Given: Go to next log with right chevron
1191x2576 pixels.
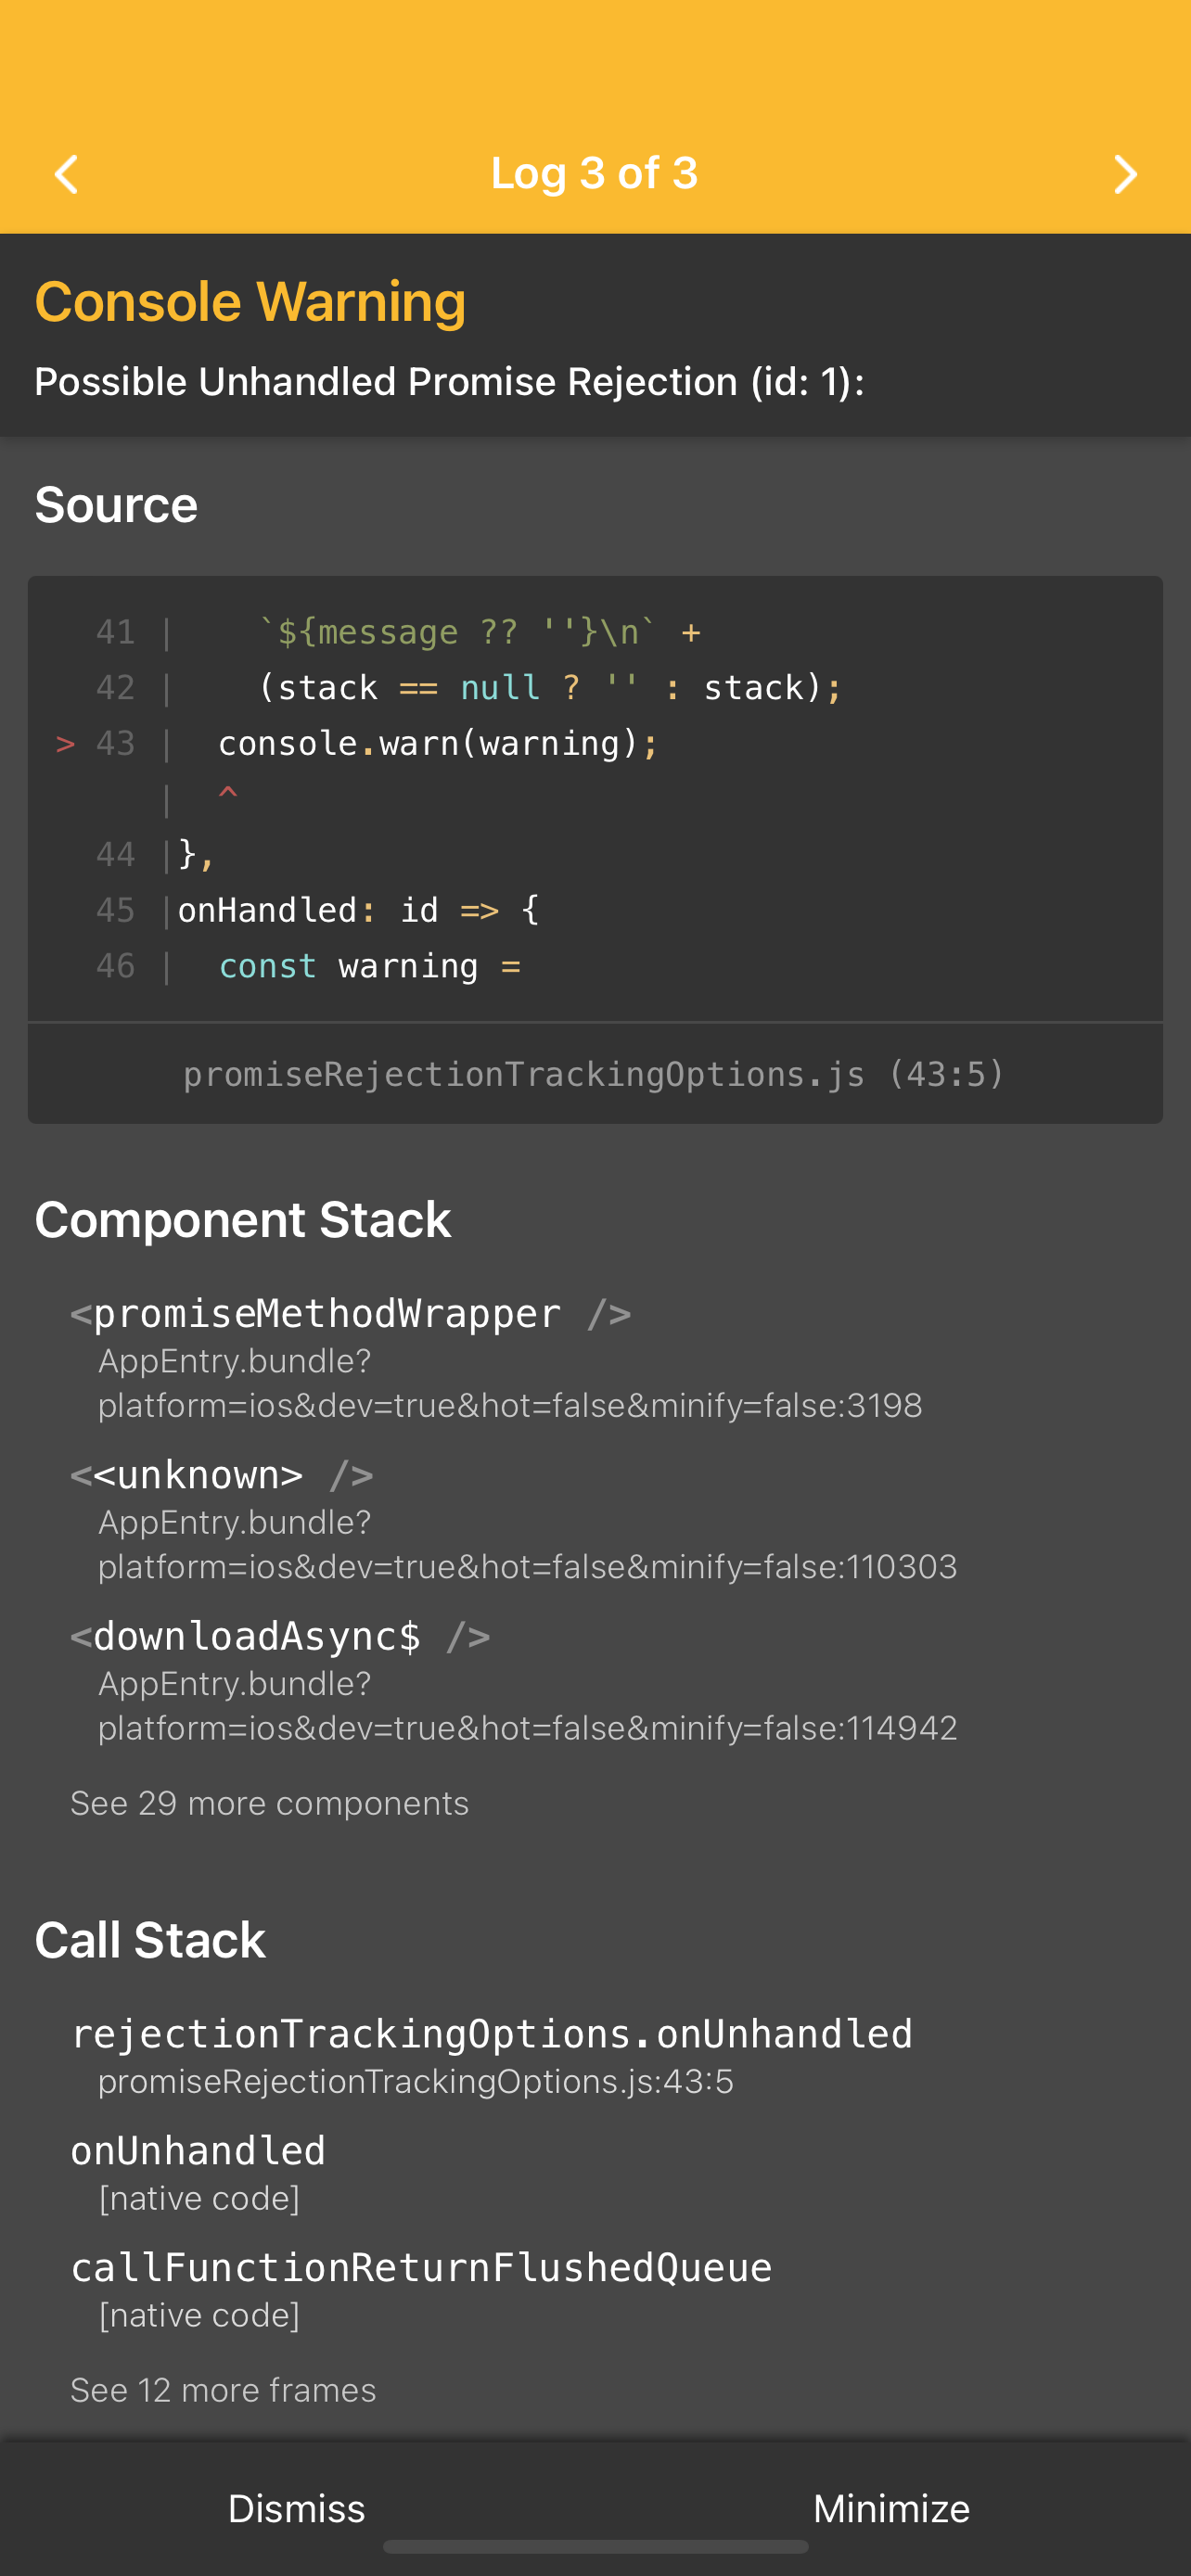Looking at the screenshot, I should click(x=1125, y=174).
